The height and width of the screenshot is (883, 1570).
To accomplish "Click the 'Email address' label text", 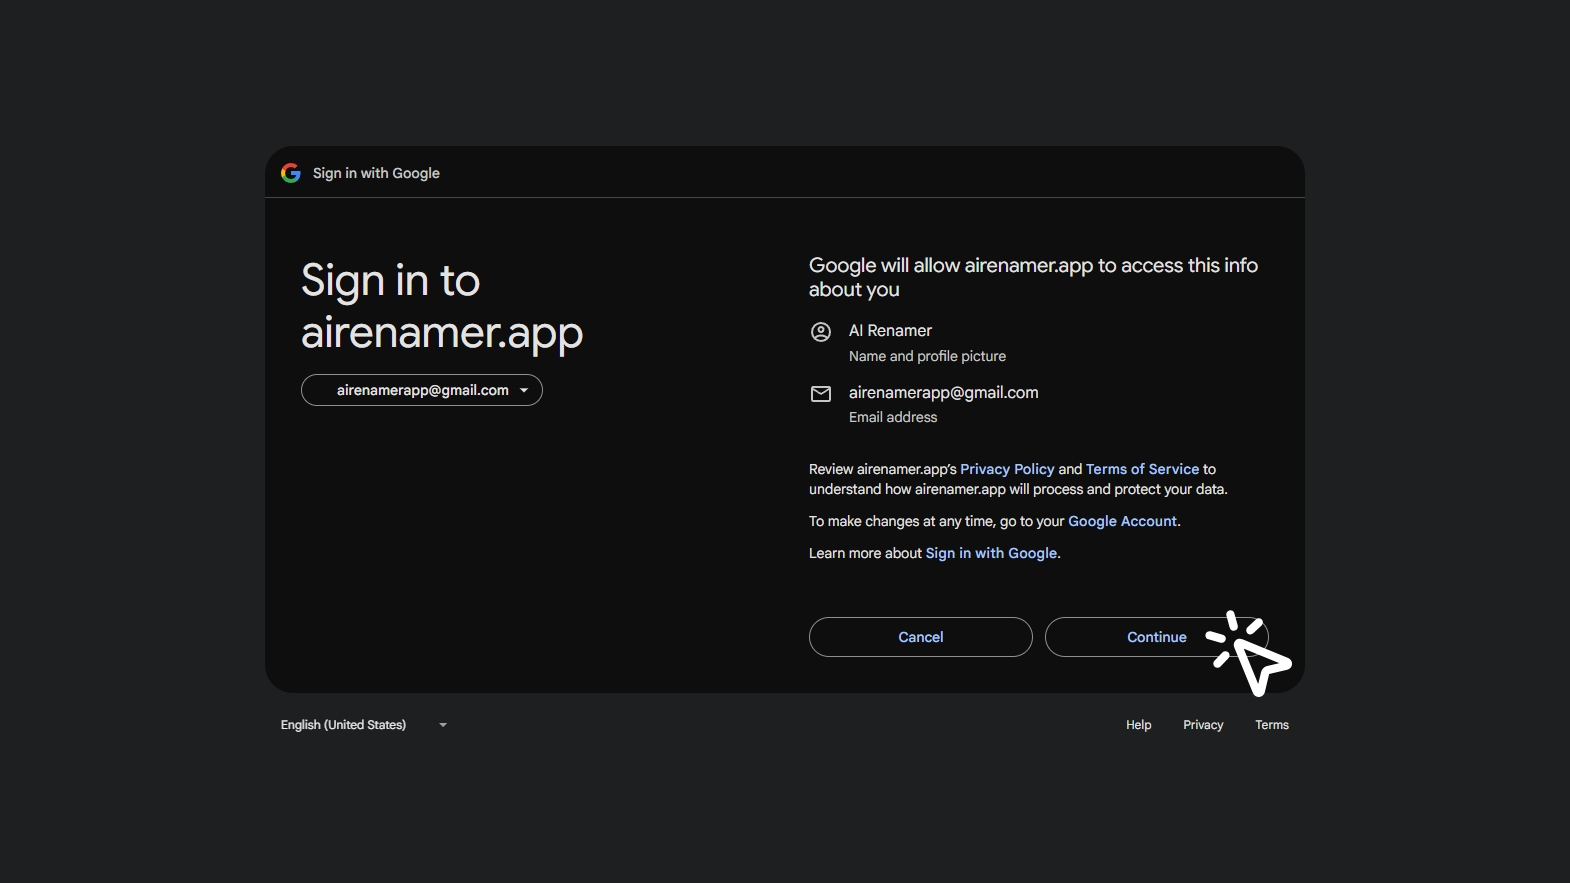I will [x=893, y=417].
